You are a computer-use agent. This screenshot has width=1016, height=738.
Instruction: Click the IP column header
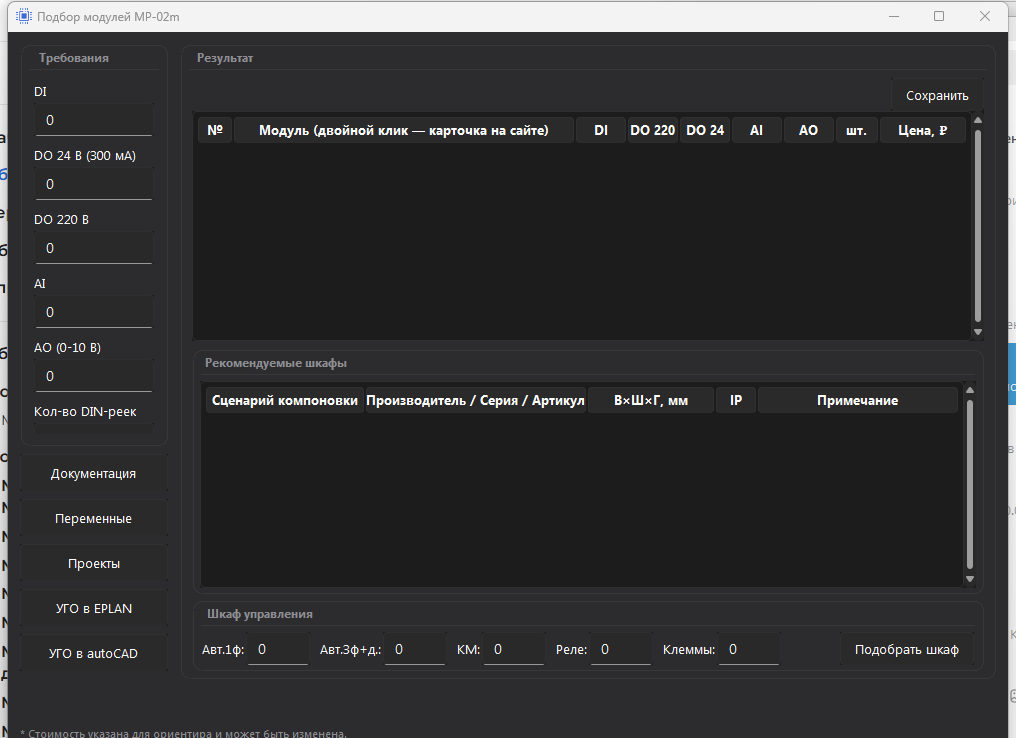pyautogui.click(x=736, y=400)
